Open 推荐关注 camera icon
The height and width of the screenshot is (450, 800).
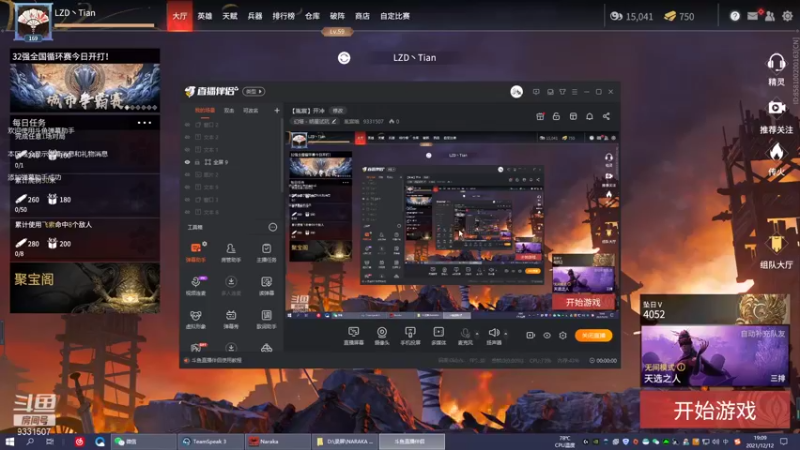click(x=777, y=108)
